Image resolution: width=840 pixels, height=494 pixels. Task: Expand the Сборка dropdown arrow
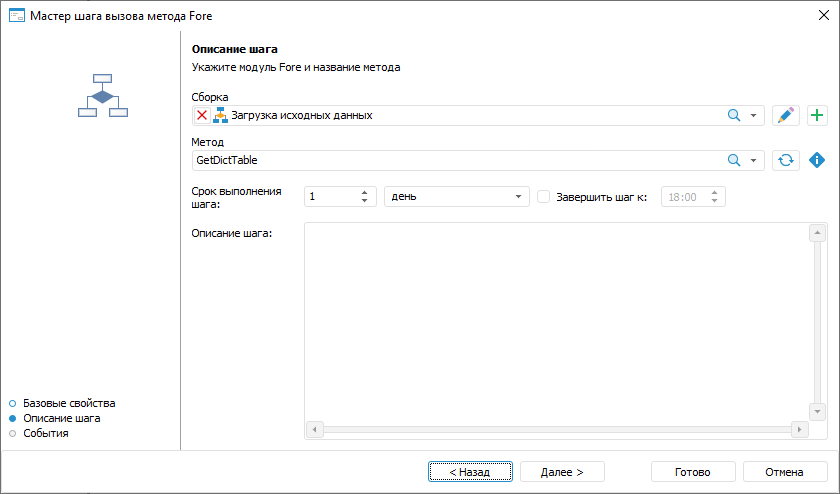[x=754, y=116]
